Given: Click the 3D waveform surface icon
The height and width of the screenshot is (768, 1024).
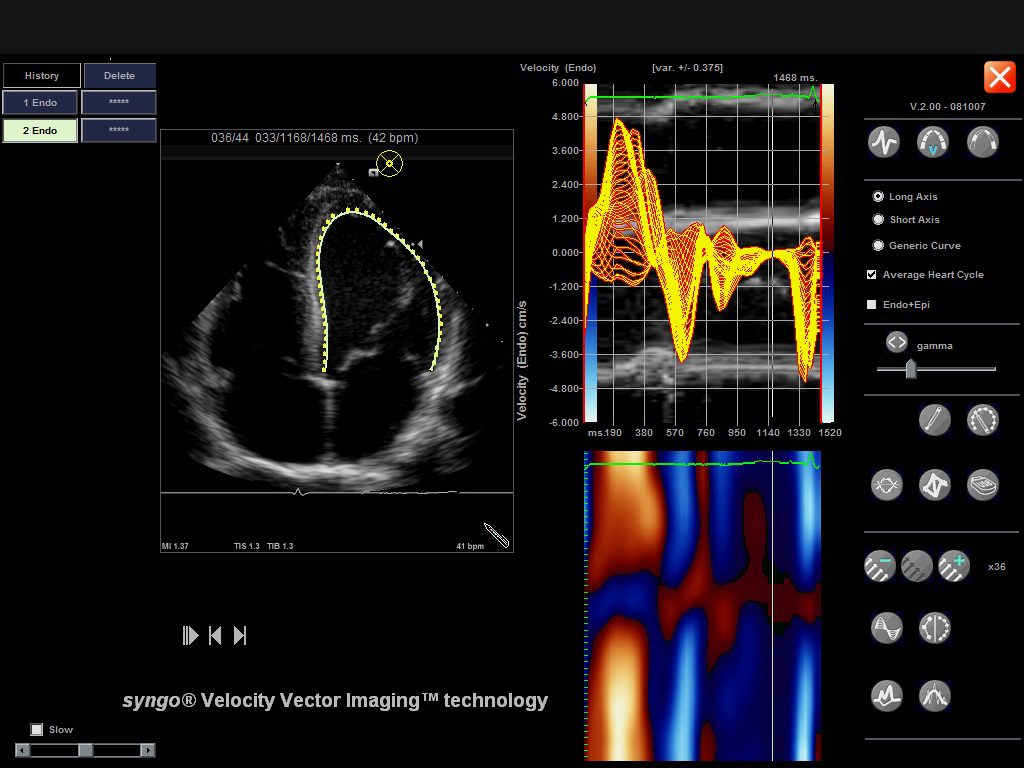Looking at the screenshot, I should coord(886,628).
